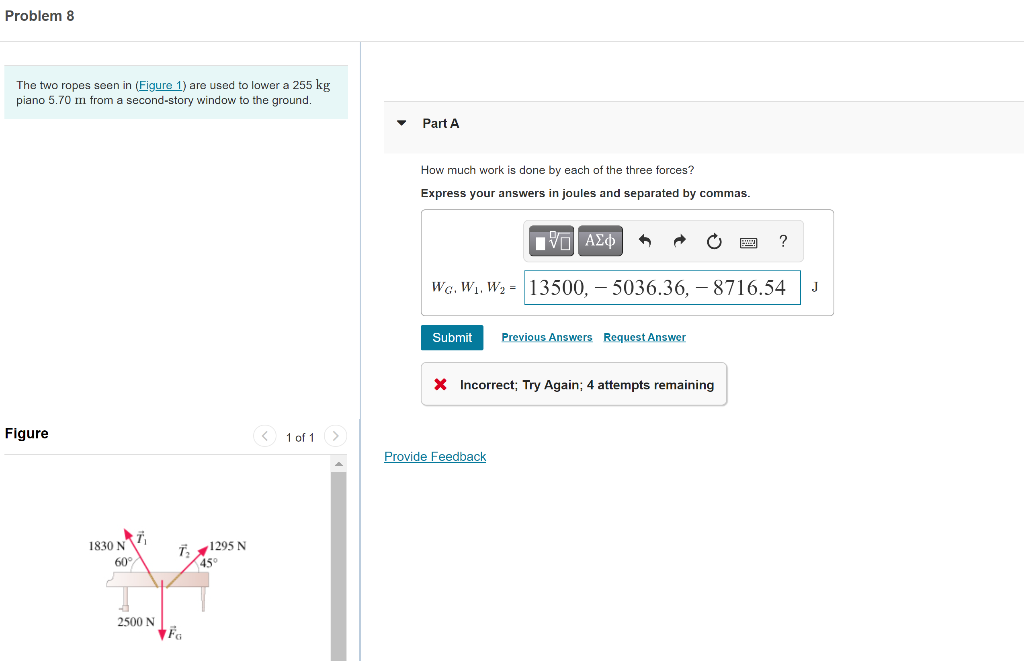
Task: Click the undo arrow icon
Action: click(645, 241)
